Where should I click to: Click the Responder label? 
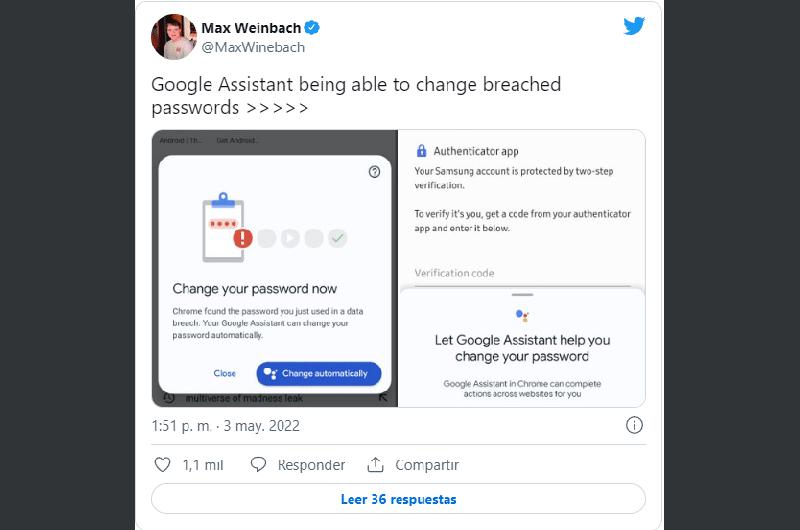tap(311, 465)
